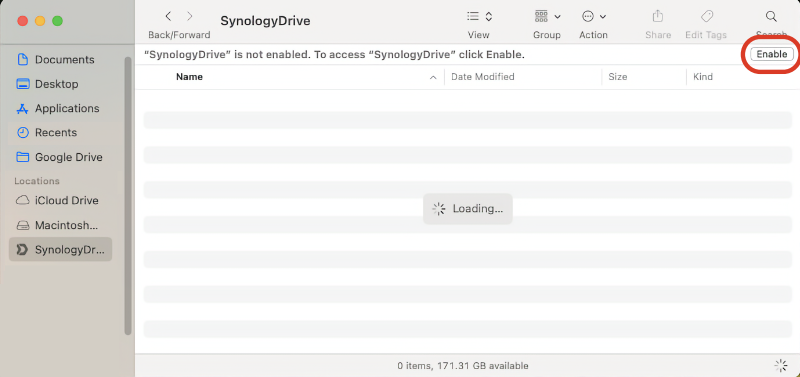The height and width of the screenshot is (377, 800).
Task: Click the SynologyDrive window title
Action: pyautogui.click(x=265, y=21)
